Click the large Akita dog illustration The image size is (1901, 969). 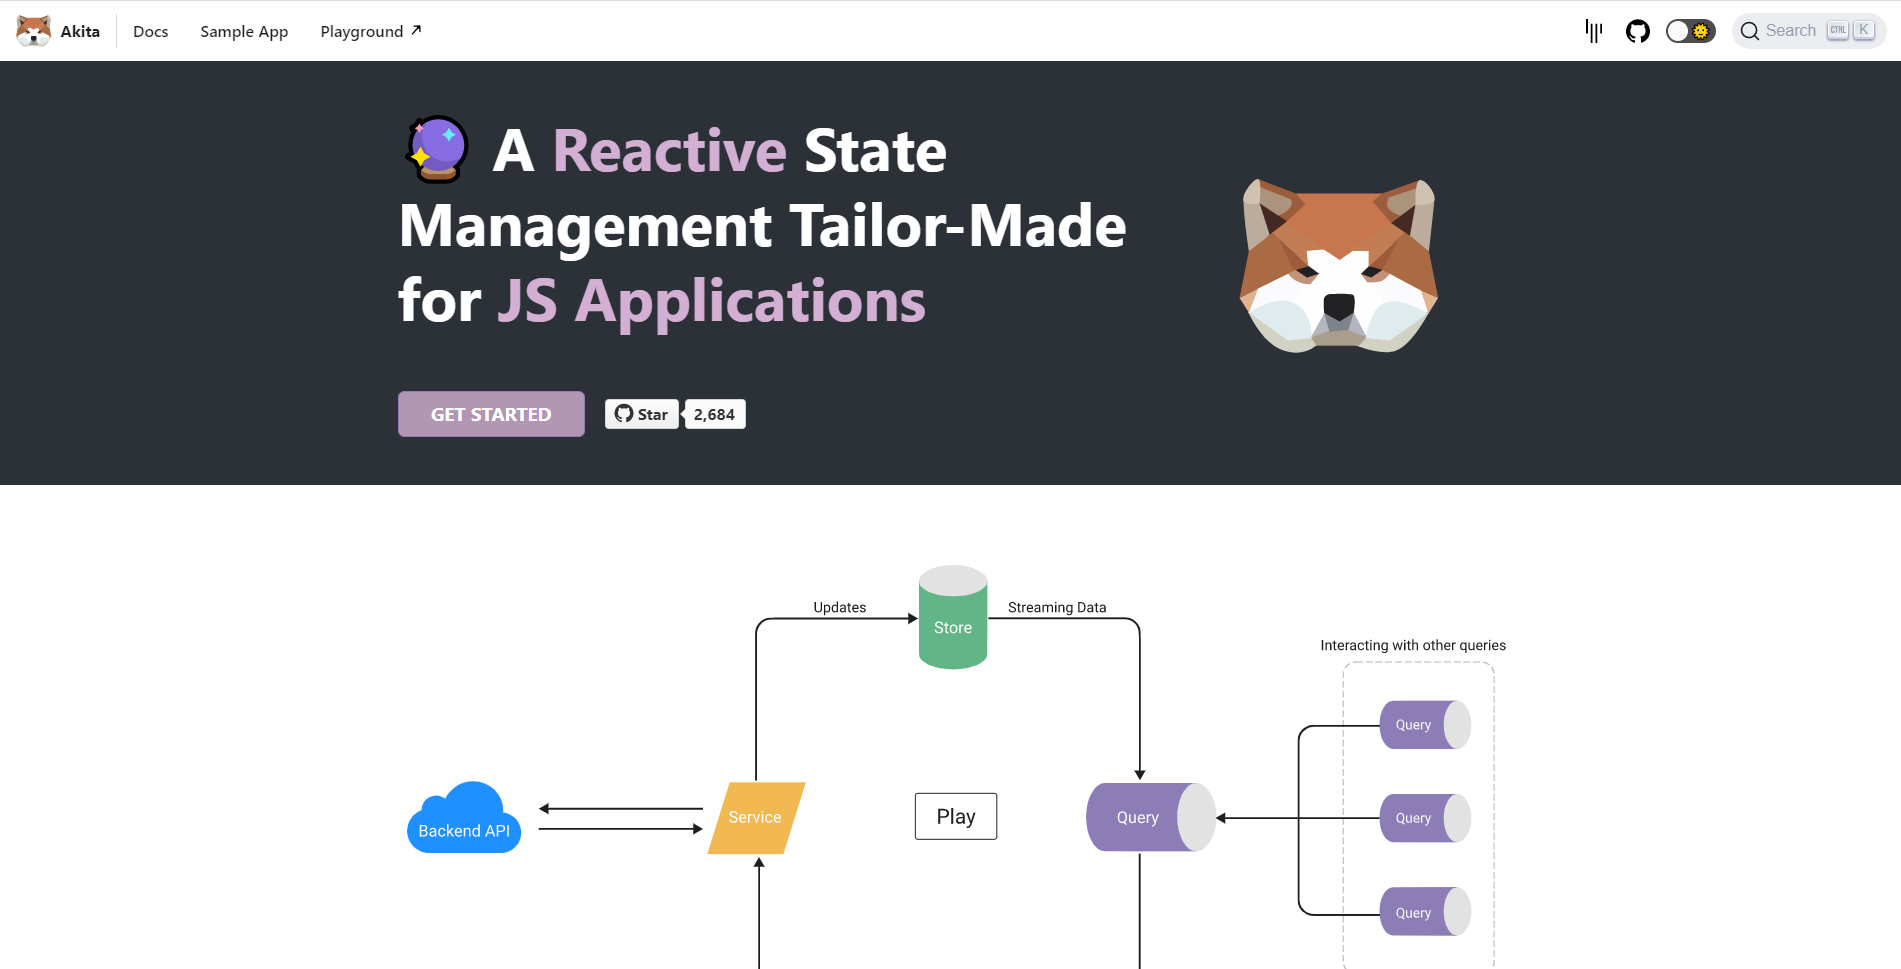click(1338, 266)
